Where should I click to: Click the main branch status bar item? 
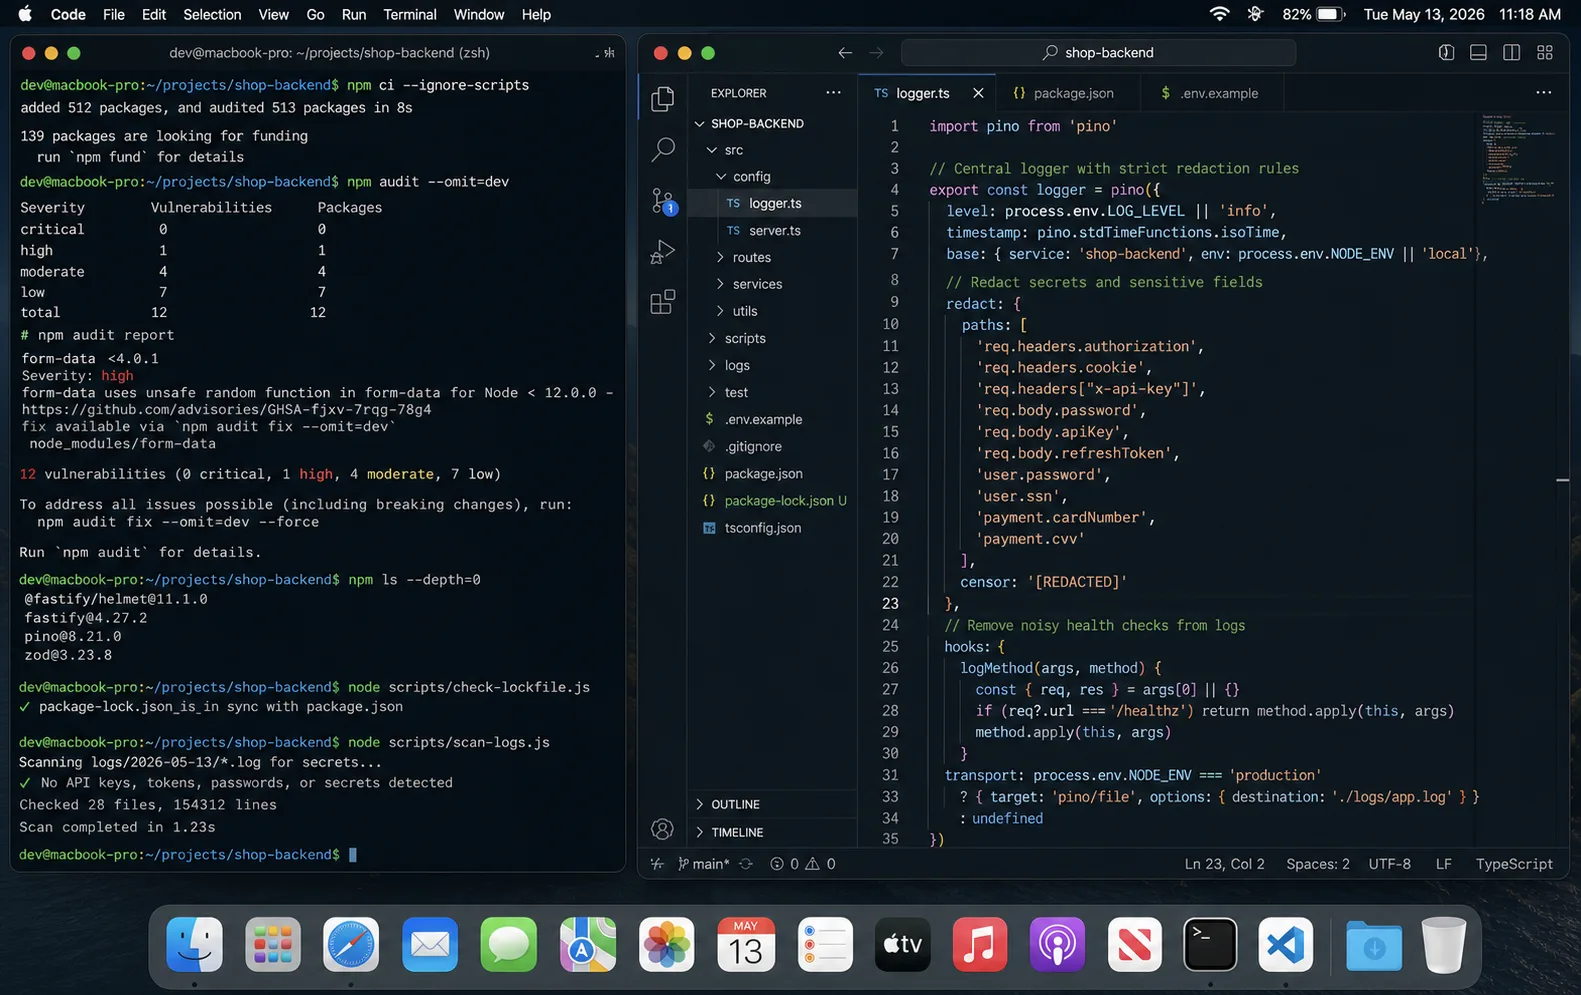pyautogui.click(x=703, y=864)
